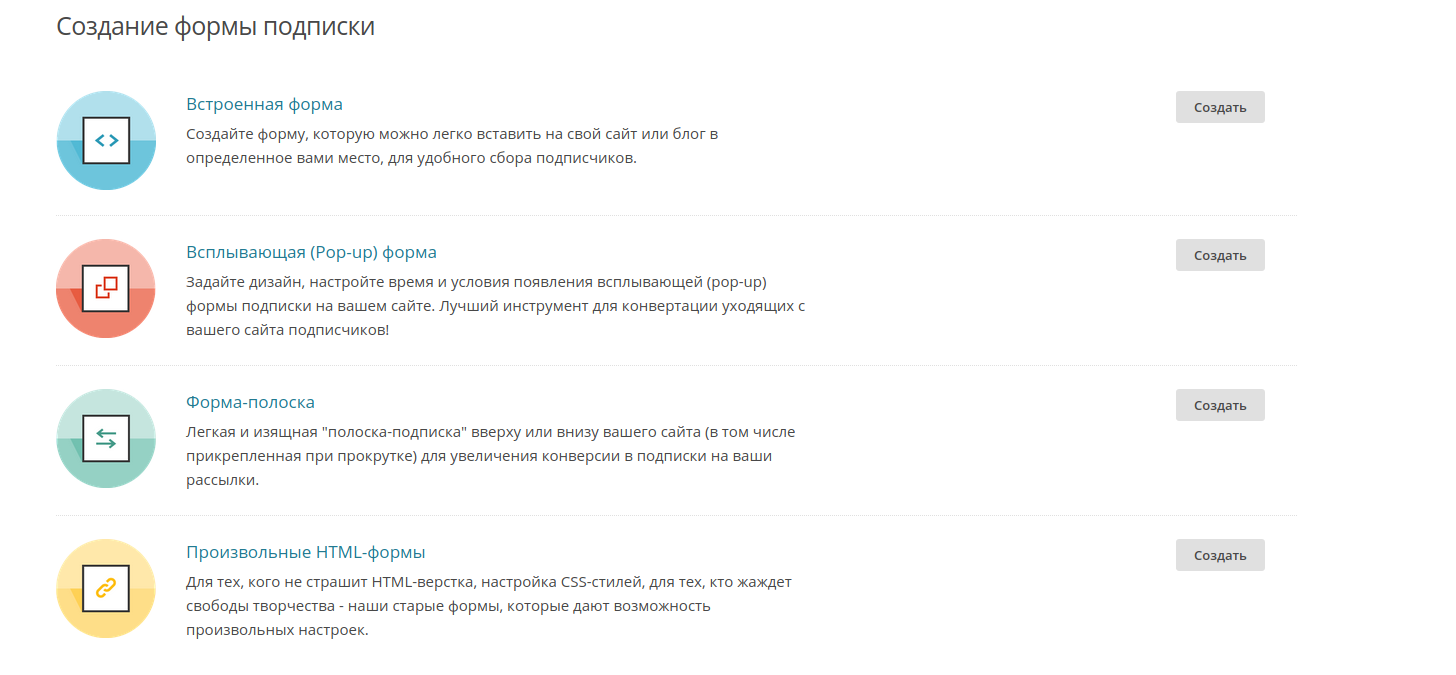Click Создать button for Произвольные HTML-формы

click(x=1220, y=555)
